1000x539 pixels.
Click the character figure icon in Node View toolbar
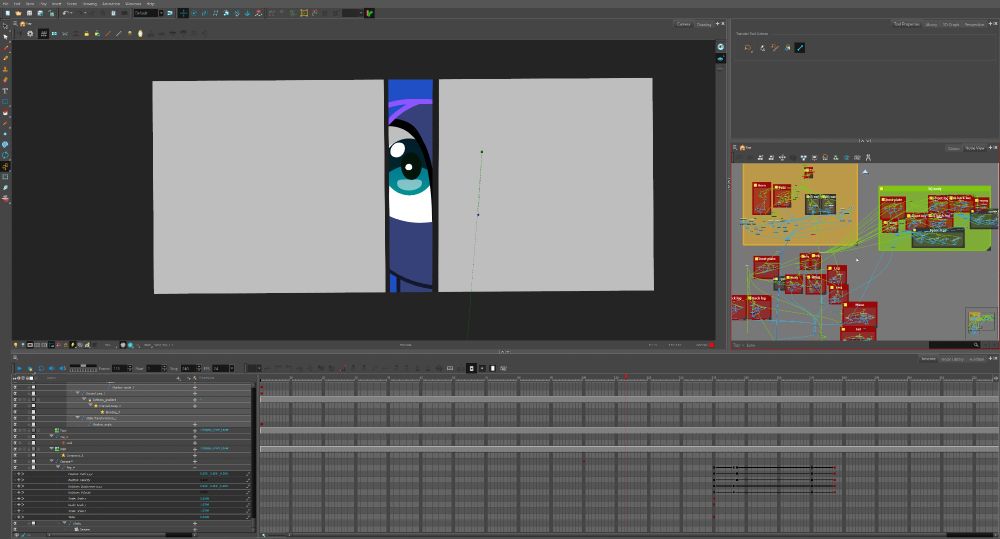coord(868,158)
